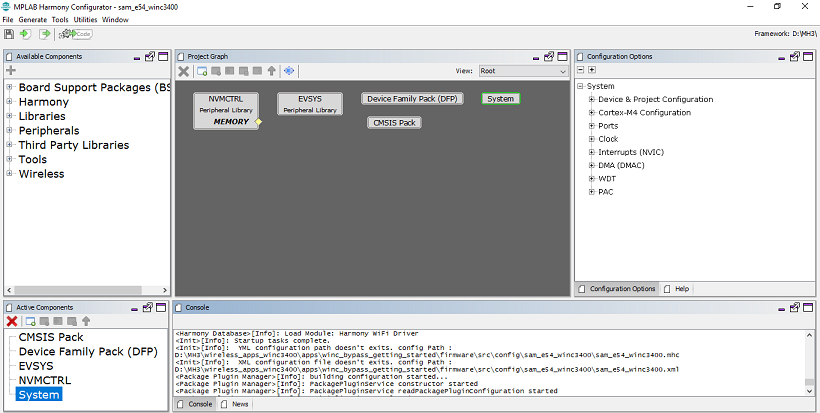Click the Export configuration green-arrow icon
The width and height of the screenshot is (820, 413).
tap(45, 34)
